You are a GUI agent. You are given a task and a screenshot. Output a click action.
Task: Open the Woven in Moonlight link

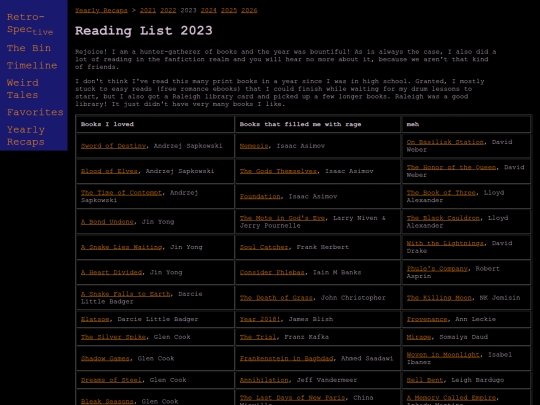443,354
